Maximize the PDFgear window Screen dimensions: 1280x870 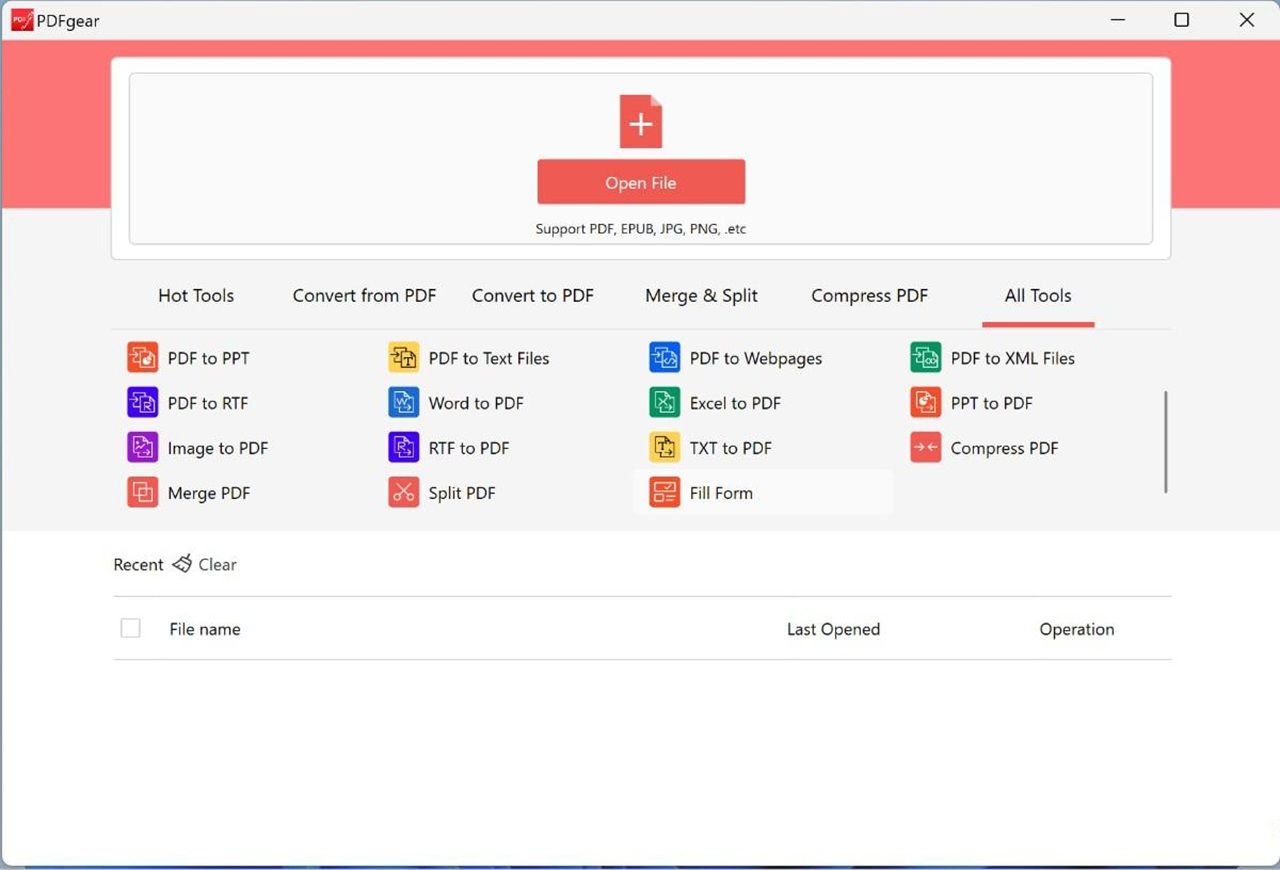pos(1181,20)
